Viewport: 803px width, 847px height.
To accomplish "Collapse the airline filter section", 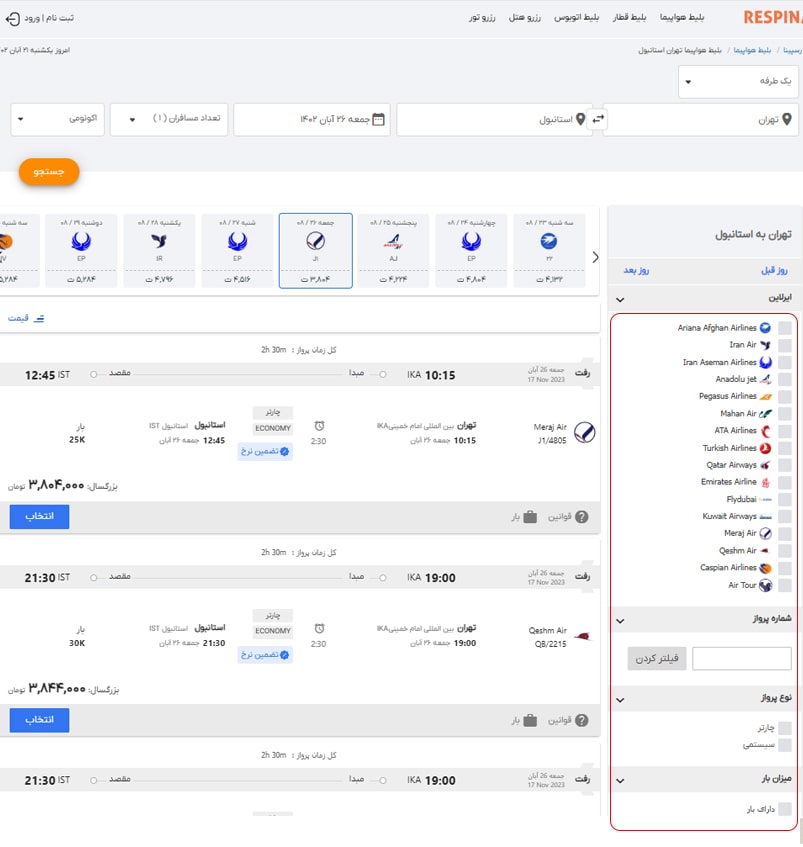I will click(620, 299).
